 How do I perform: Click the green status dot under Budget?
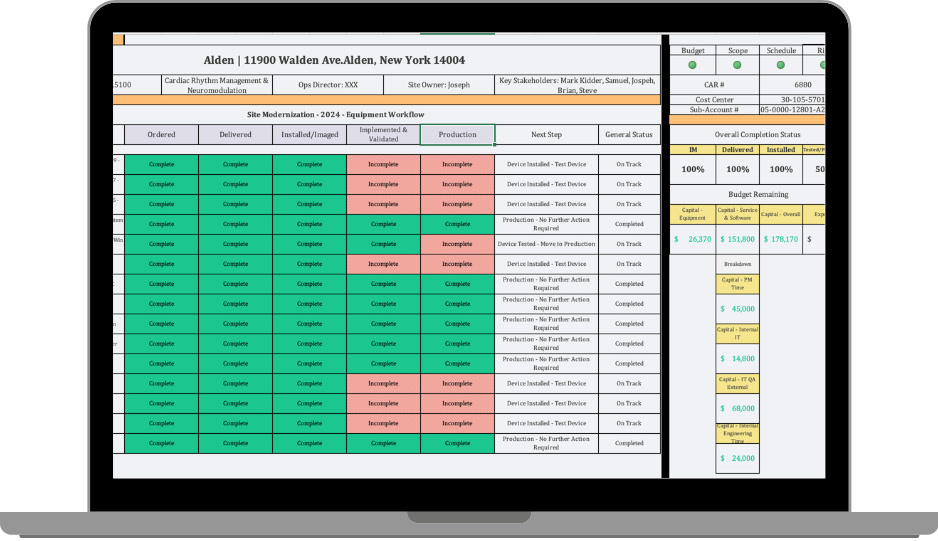tap(692, 65)
